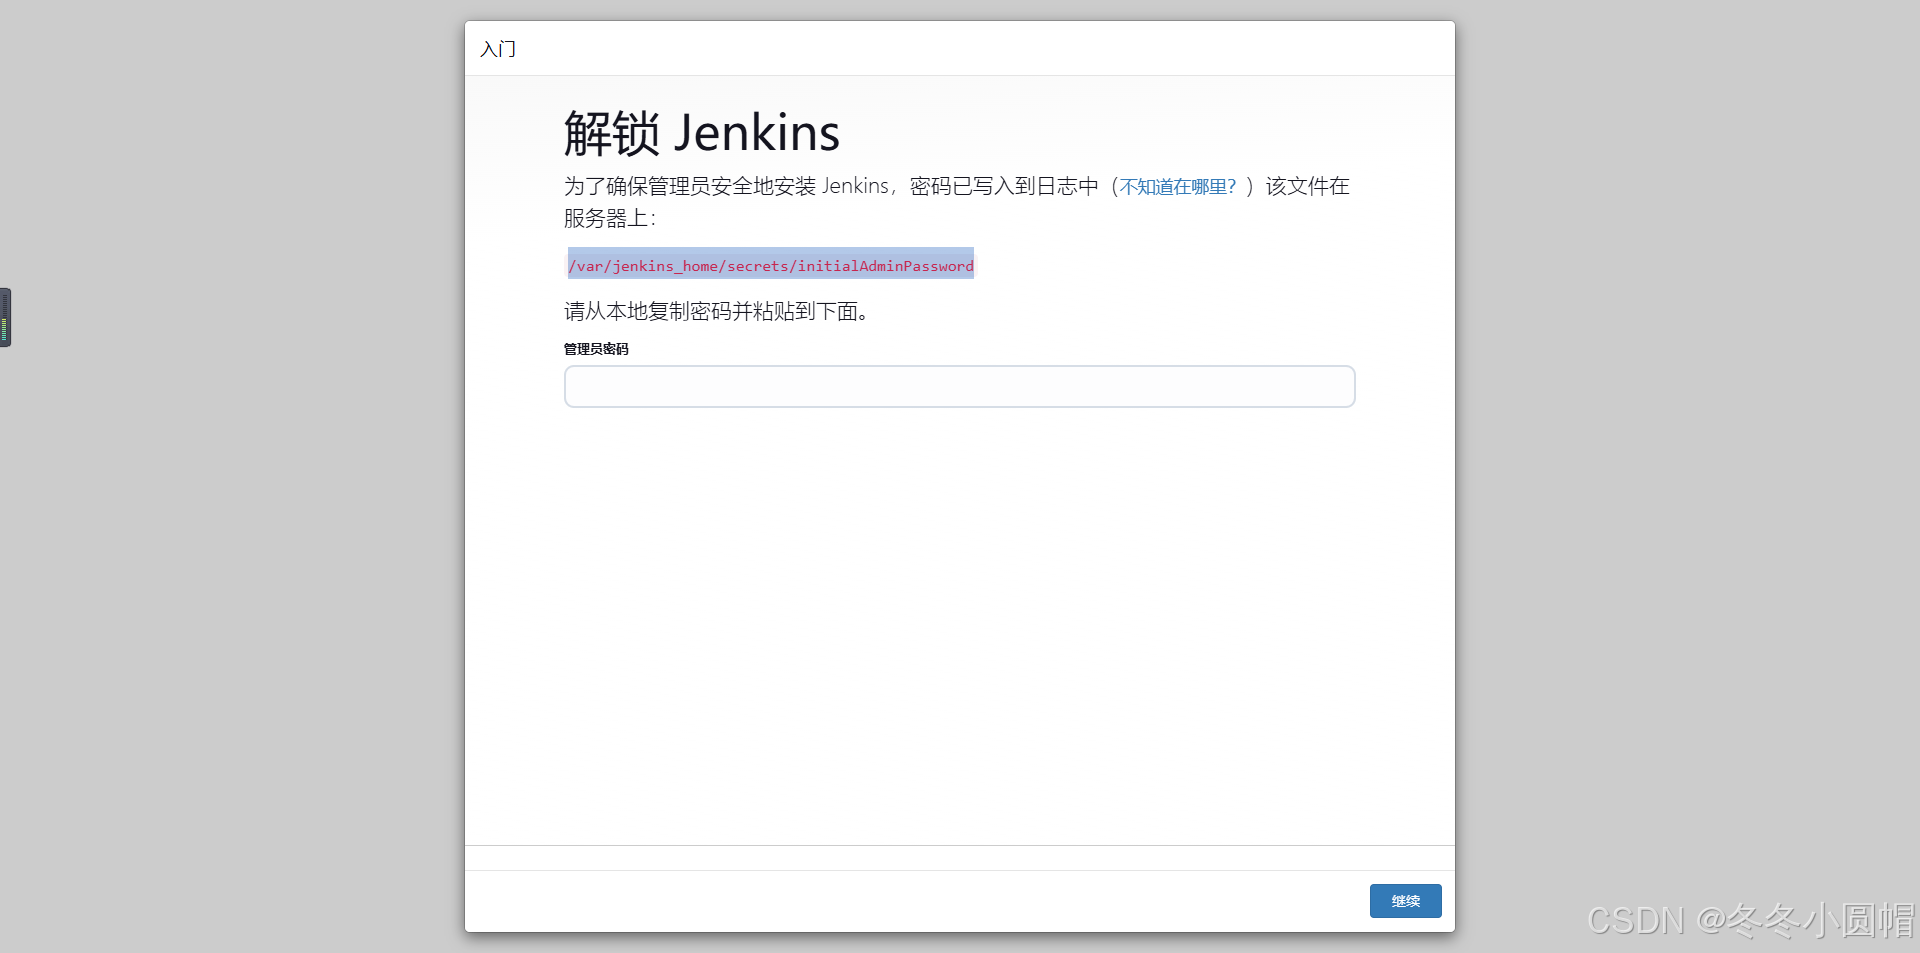Click the 入门 dialog title

(x=498, y=49)
